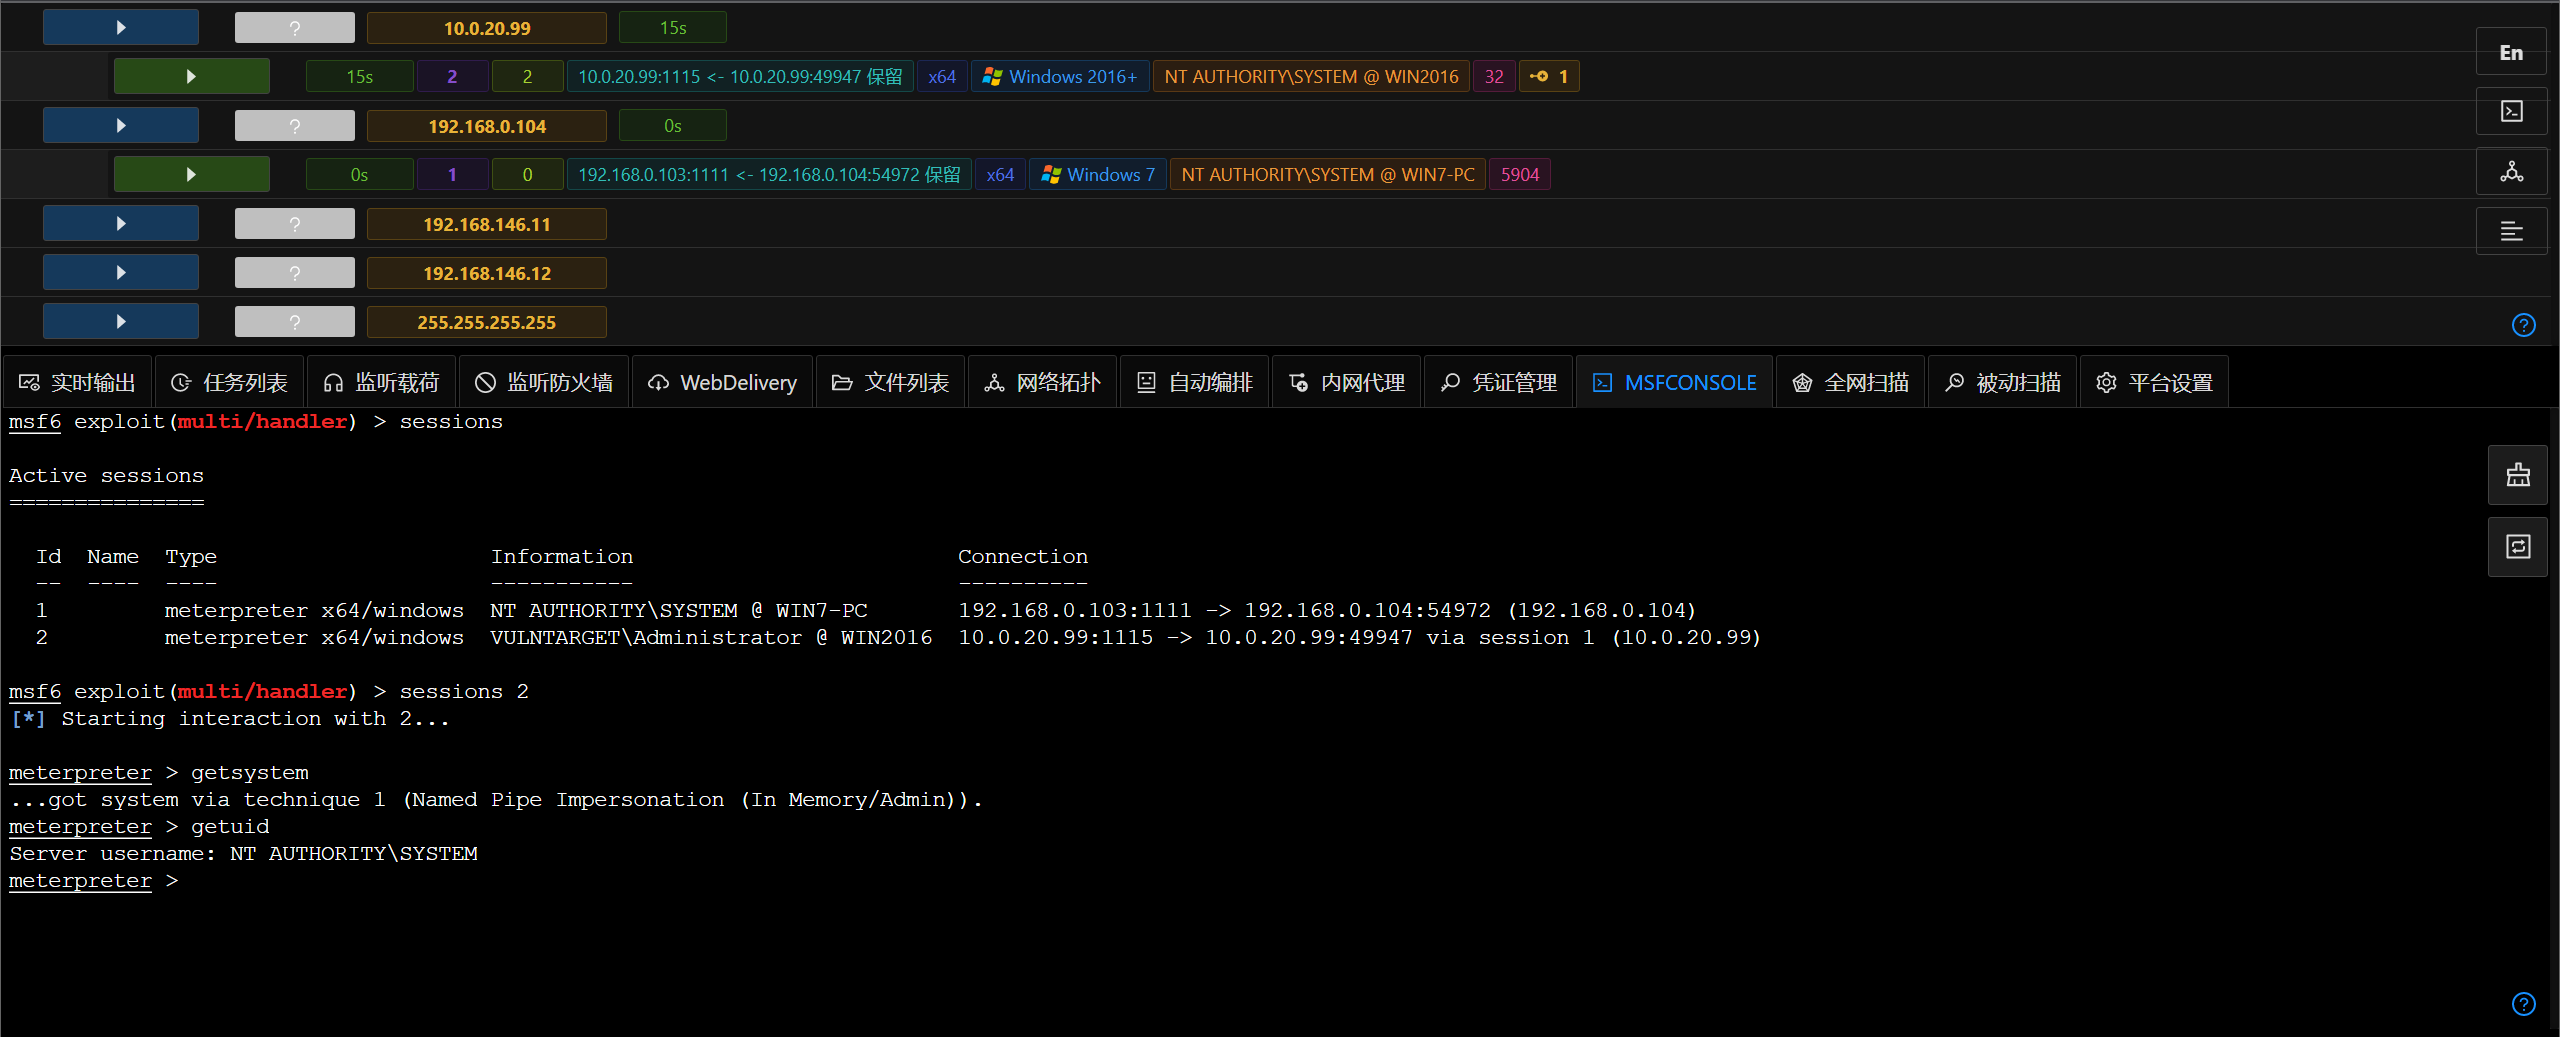The width and height of the screenshot is (2560, 1037).
Task: Click the green 2 job tag on WIN2016 row
Action: pos(528,76)
